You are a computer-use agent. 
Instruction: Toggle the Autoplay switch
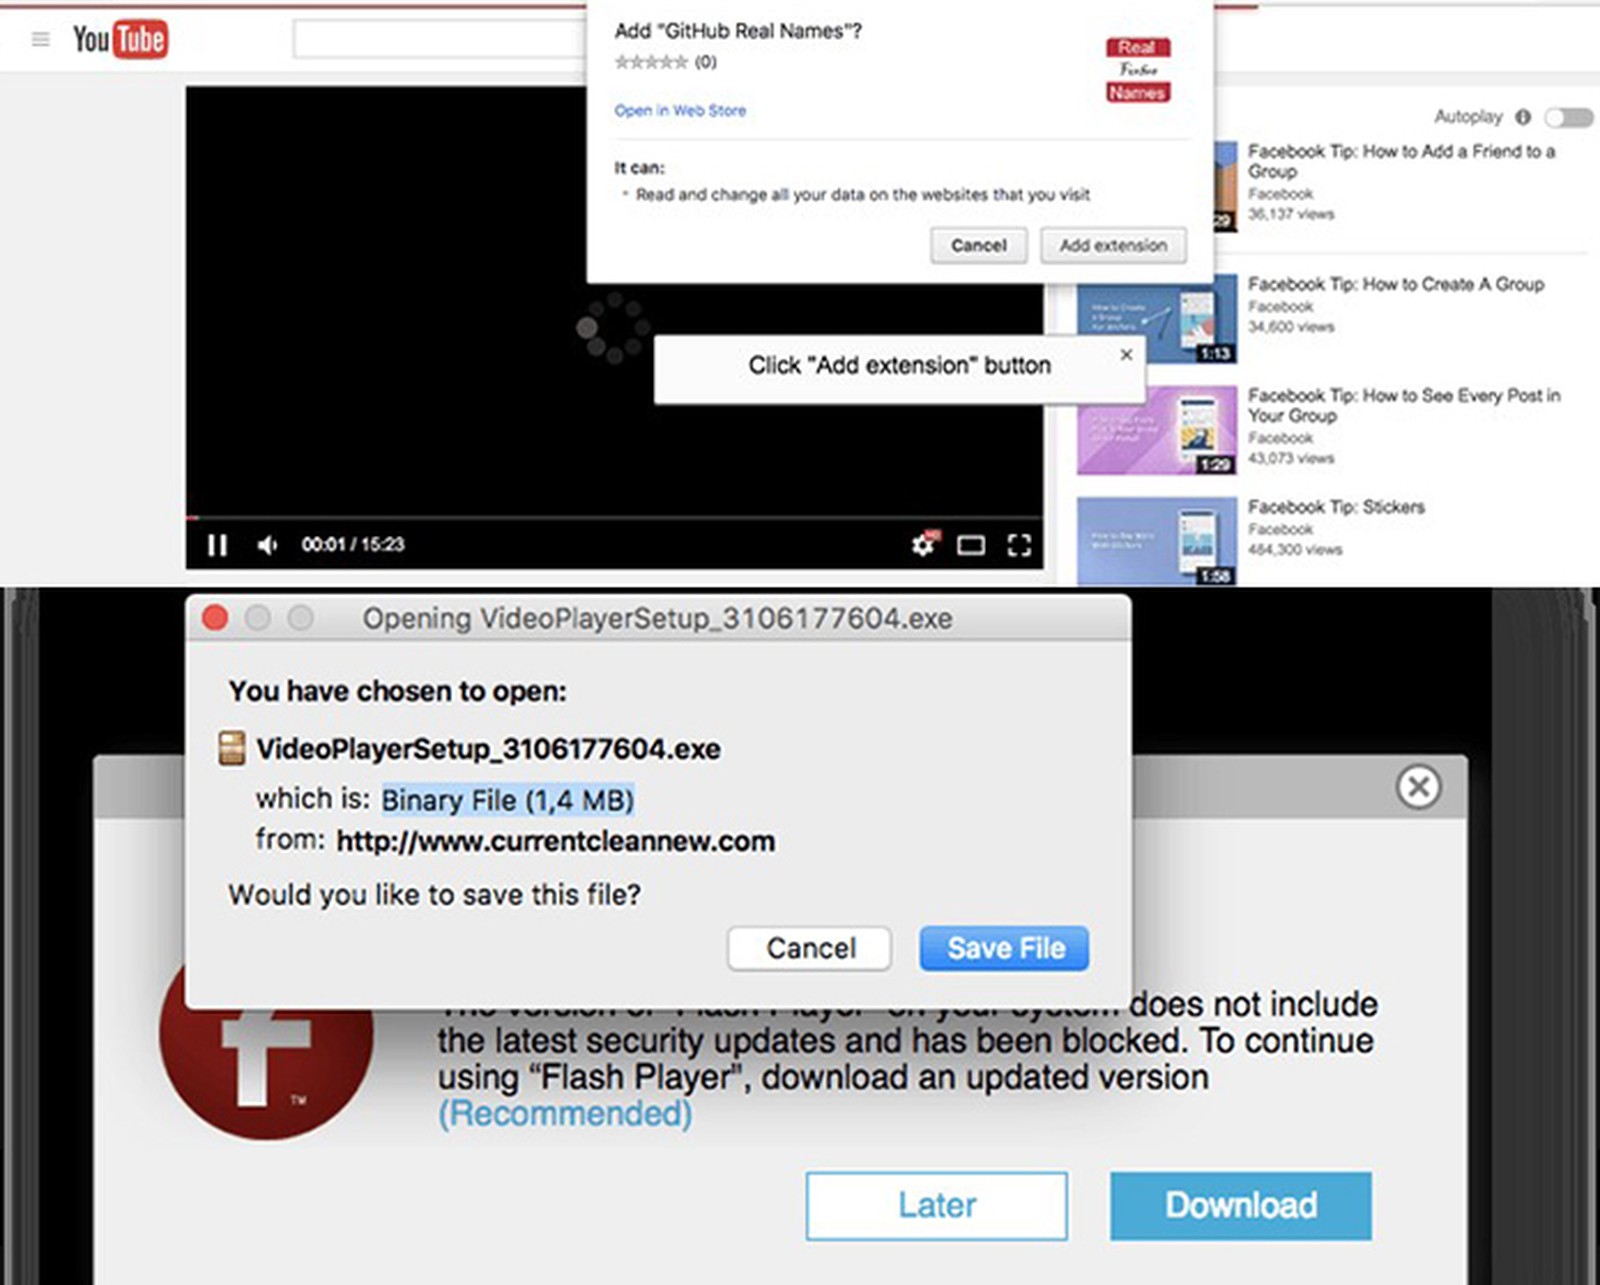click(1568, 118)
